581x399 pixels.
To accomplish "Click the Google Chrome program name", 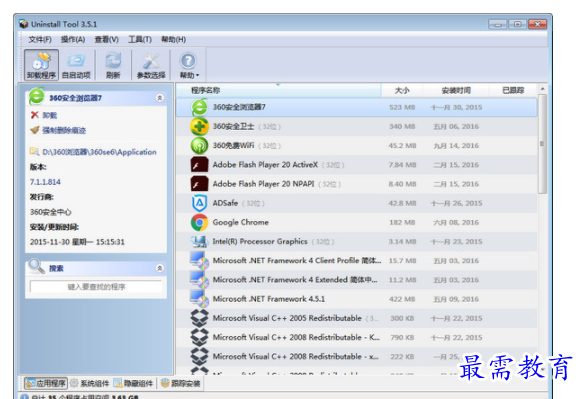I will [x=240, y=222].
